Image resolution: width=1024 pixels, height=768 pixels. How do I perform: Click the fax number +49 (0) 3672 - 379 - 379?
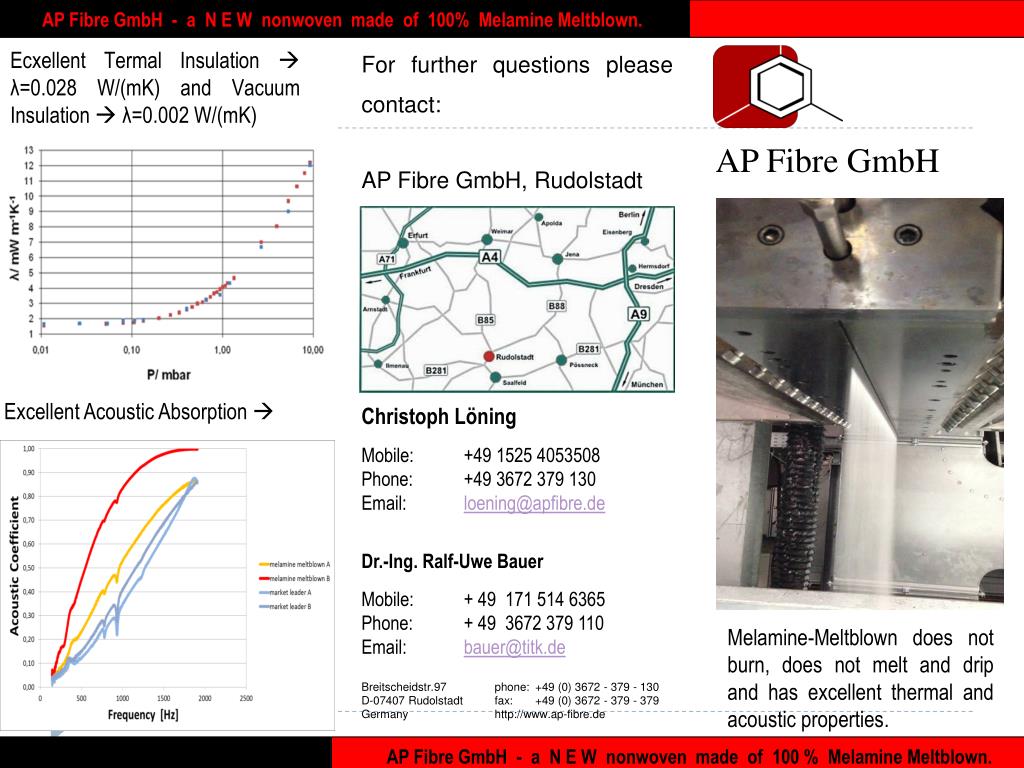pyautogui.click(x=597, y=701)
